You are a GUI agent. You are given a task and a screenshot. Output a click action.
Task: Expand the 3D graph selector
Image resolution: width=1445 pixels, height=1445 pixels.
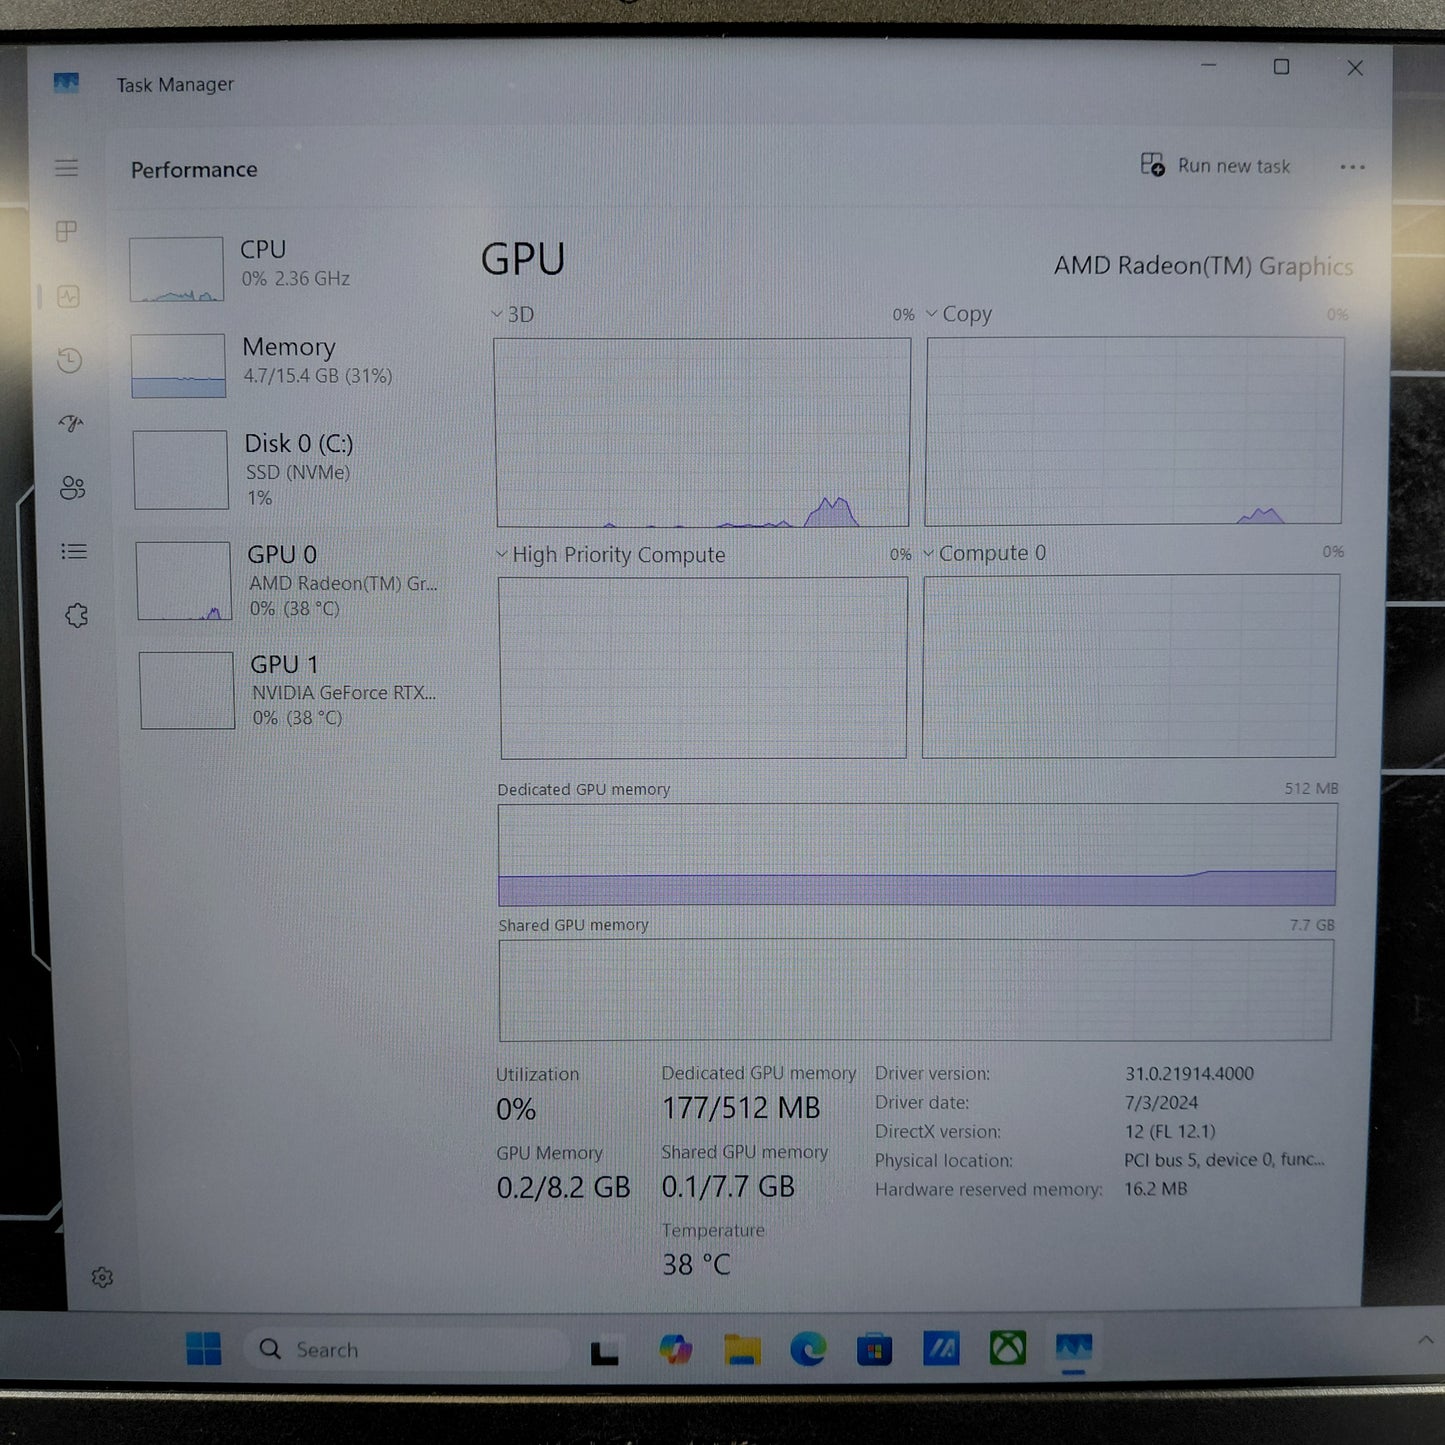pyautogui.click(x=497, y=314)
